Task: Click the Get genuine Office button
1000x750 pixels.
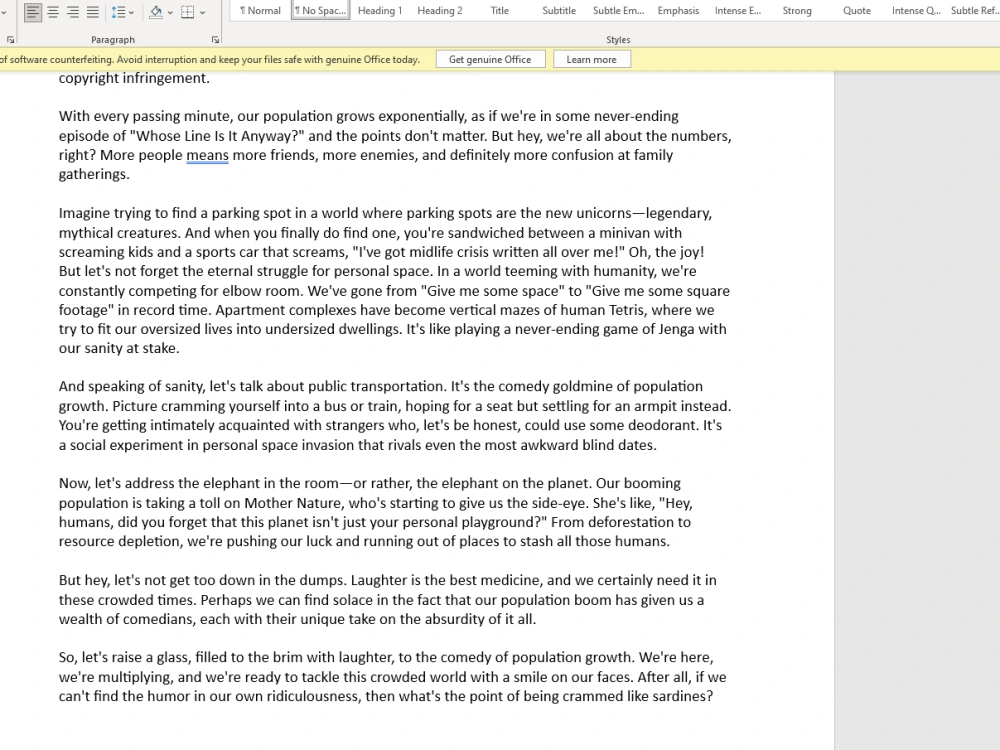Action: click(x=490, y=59)
